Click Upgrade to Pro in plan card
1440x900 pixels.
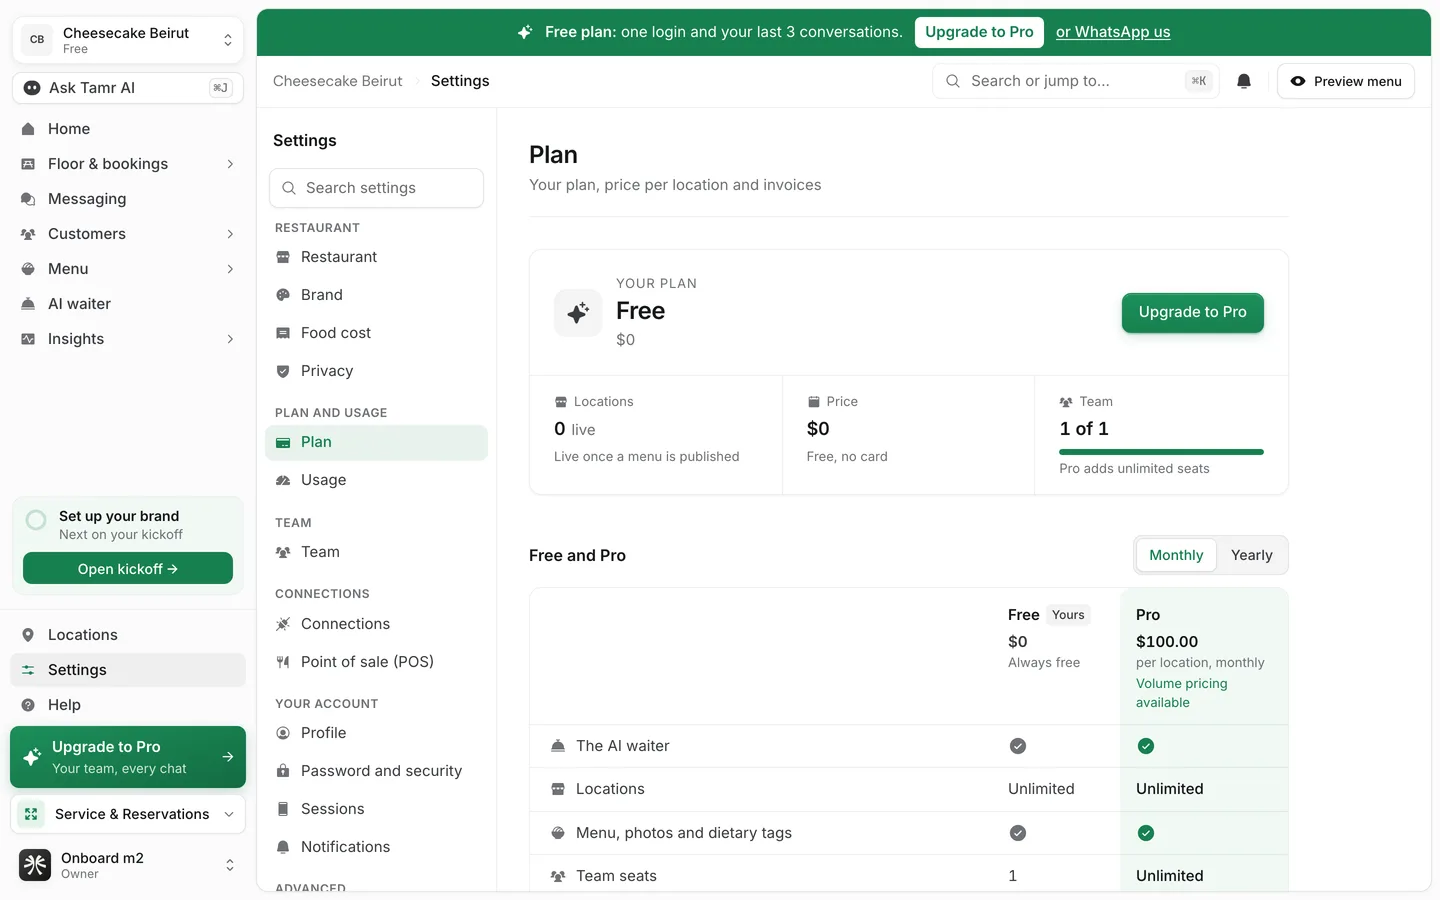coord(1193,312)
